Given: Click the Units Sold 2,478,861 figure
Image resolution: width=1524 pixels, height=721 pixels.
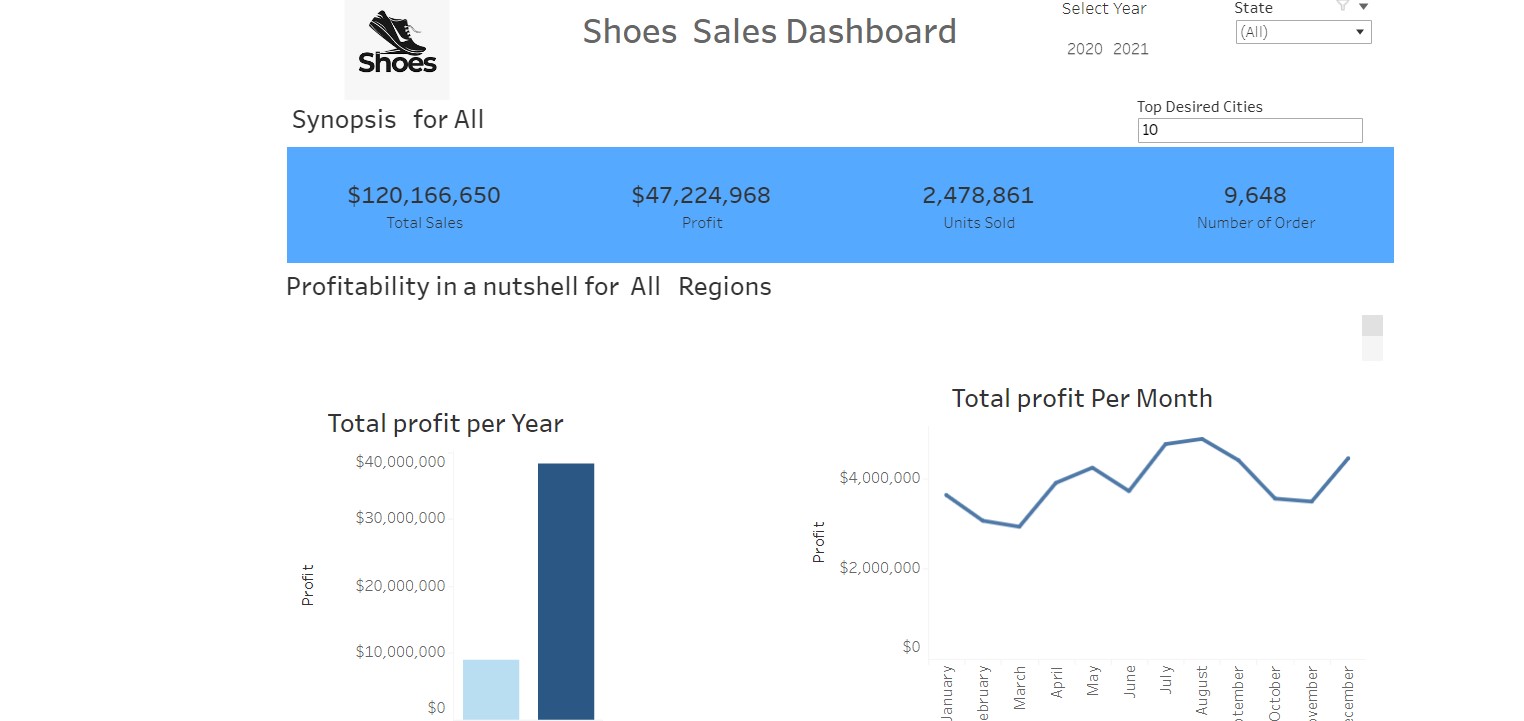Looking at the screenshot, I should click(x=978, y=196).
